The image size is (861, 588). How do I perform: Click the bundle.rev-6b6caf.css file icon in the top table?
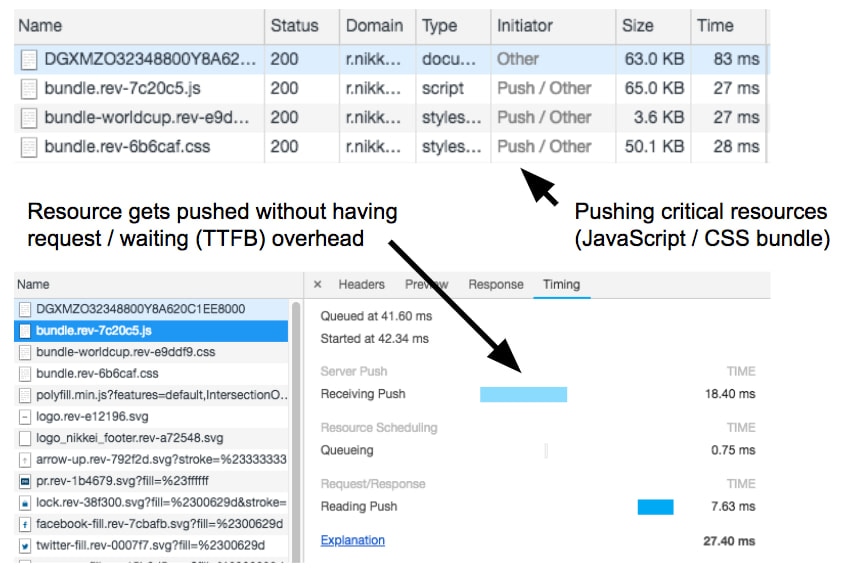tap(29, 147)
